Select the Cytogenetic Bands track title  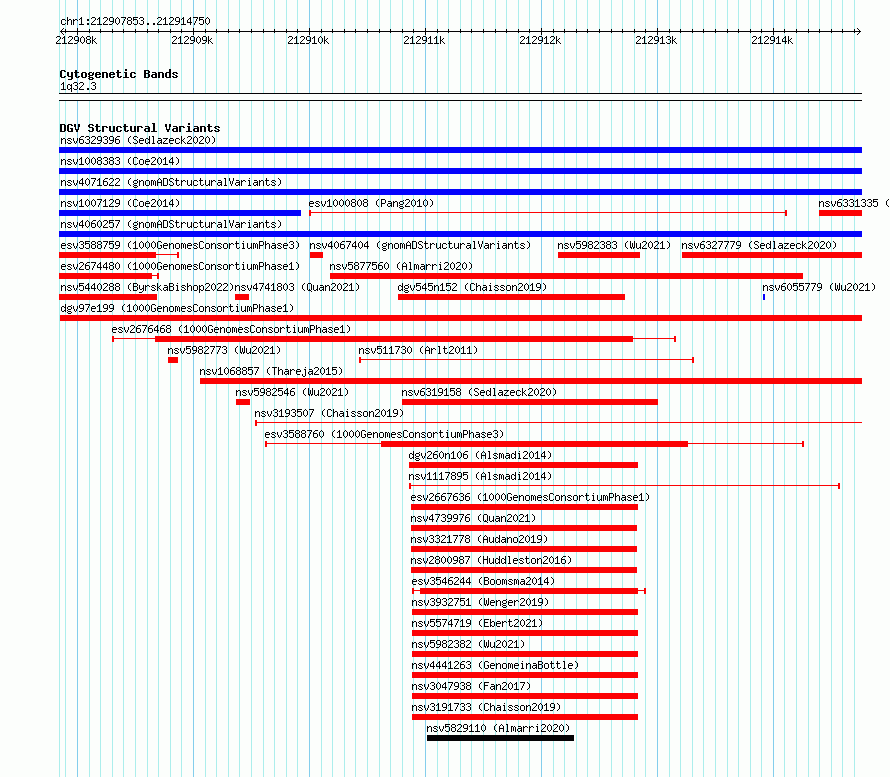tap(119, 74)
